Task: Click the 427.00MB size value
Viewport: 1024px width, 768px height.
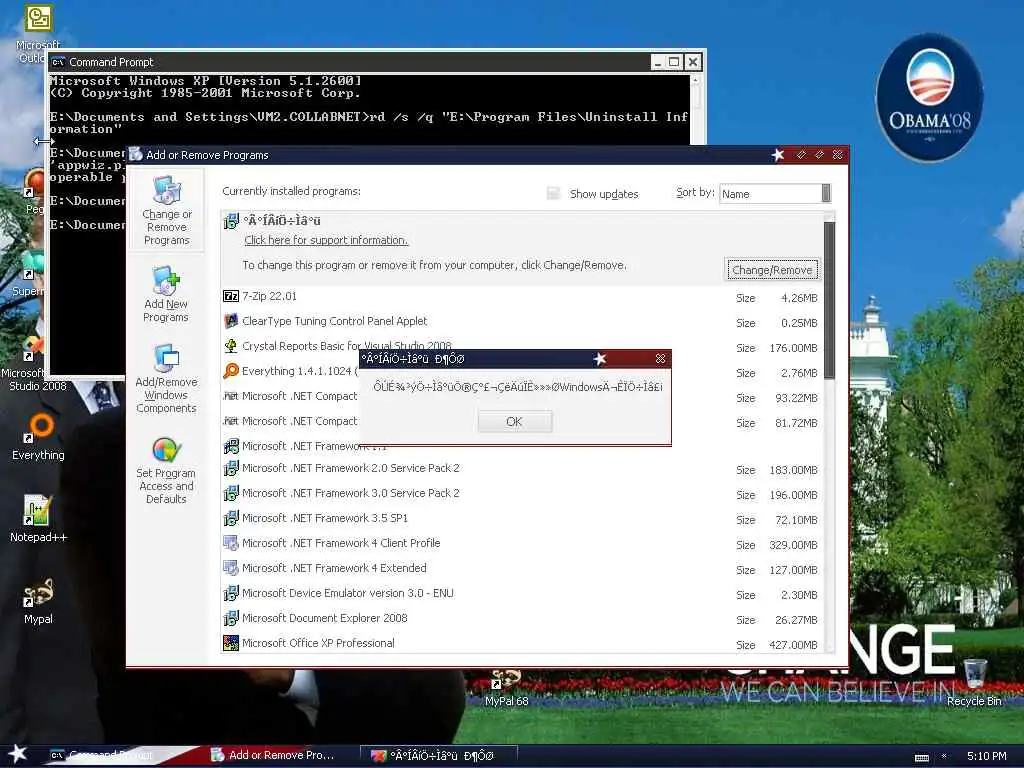Action: click(793, 645)
